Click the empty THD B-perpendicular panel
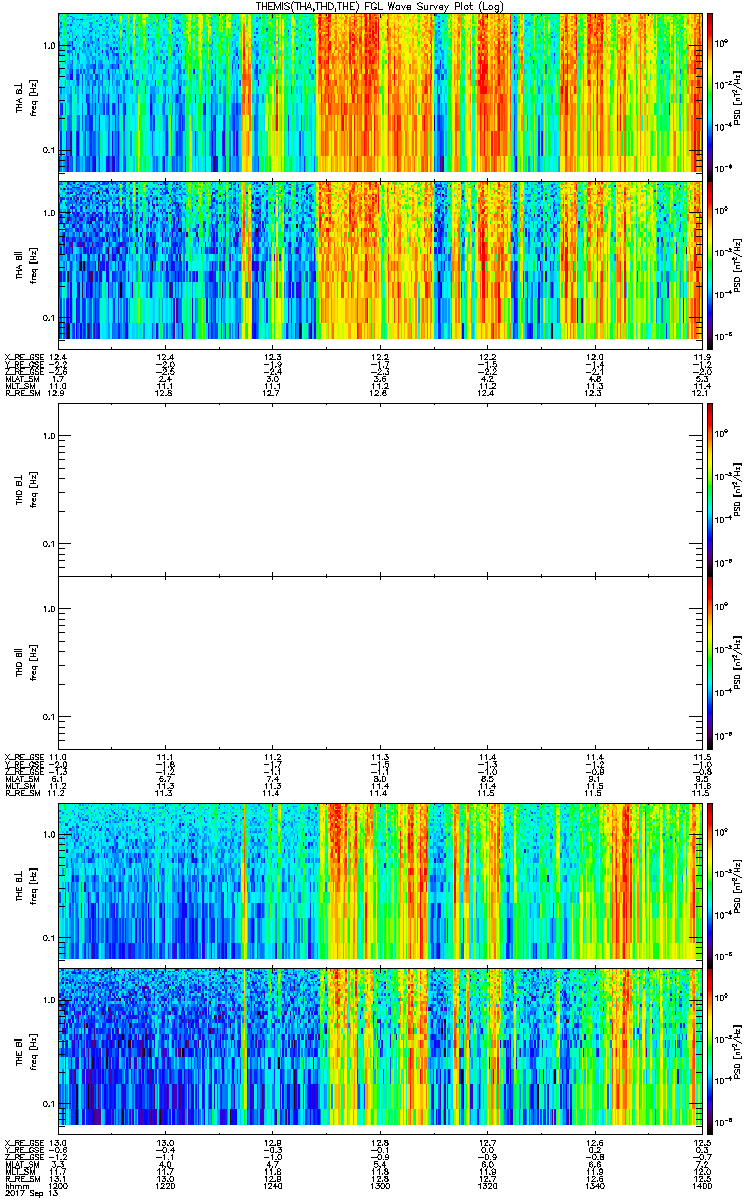The image size is (750, 1200). [380, 489]
